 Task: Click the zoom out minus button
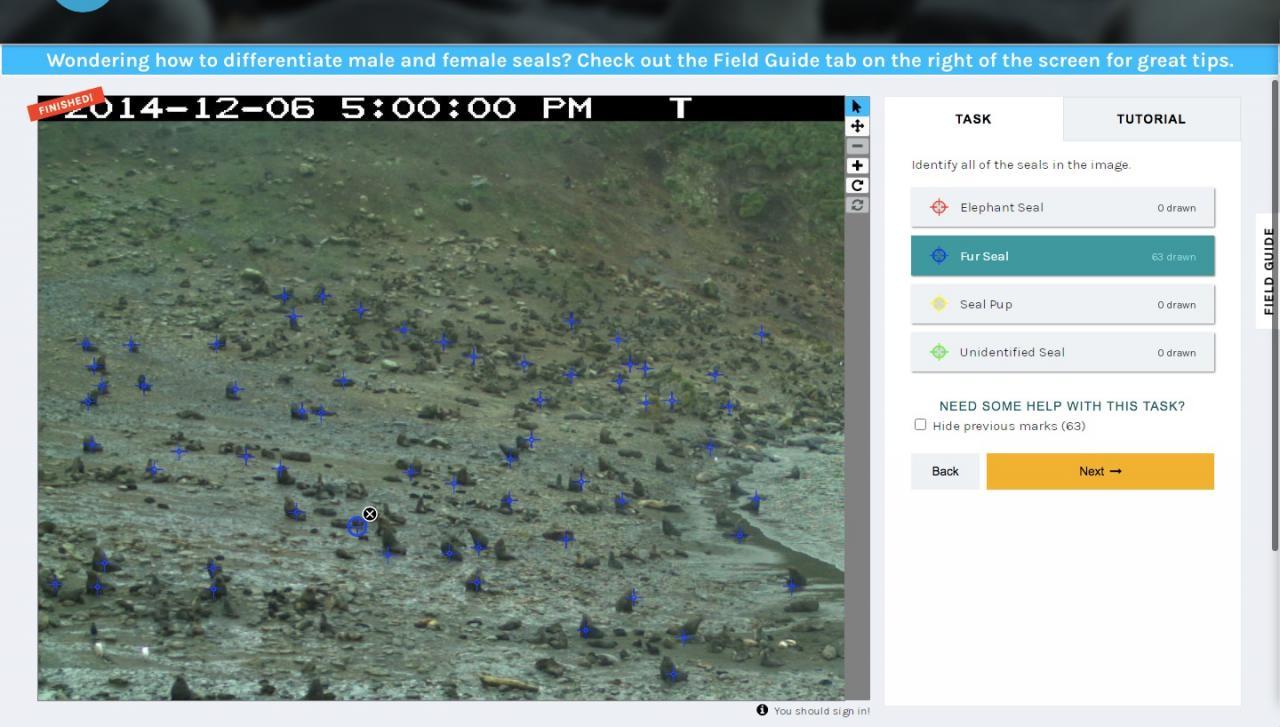(x=857, y=146)
